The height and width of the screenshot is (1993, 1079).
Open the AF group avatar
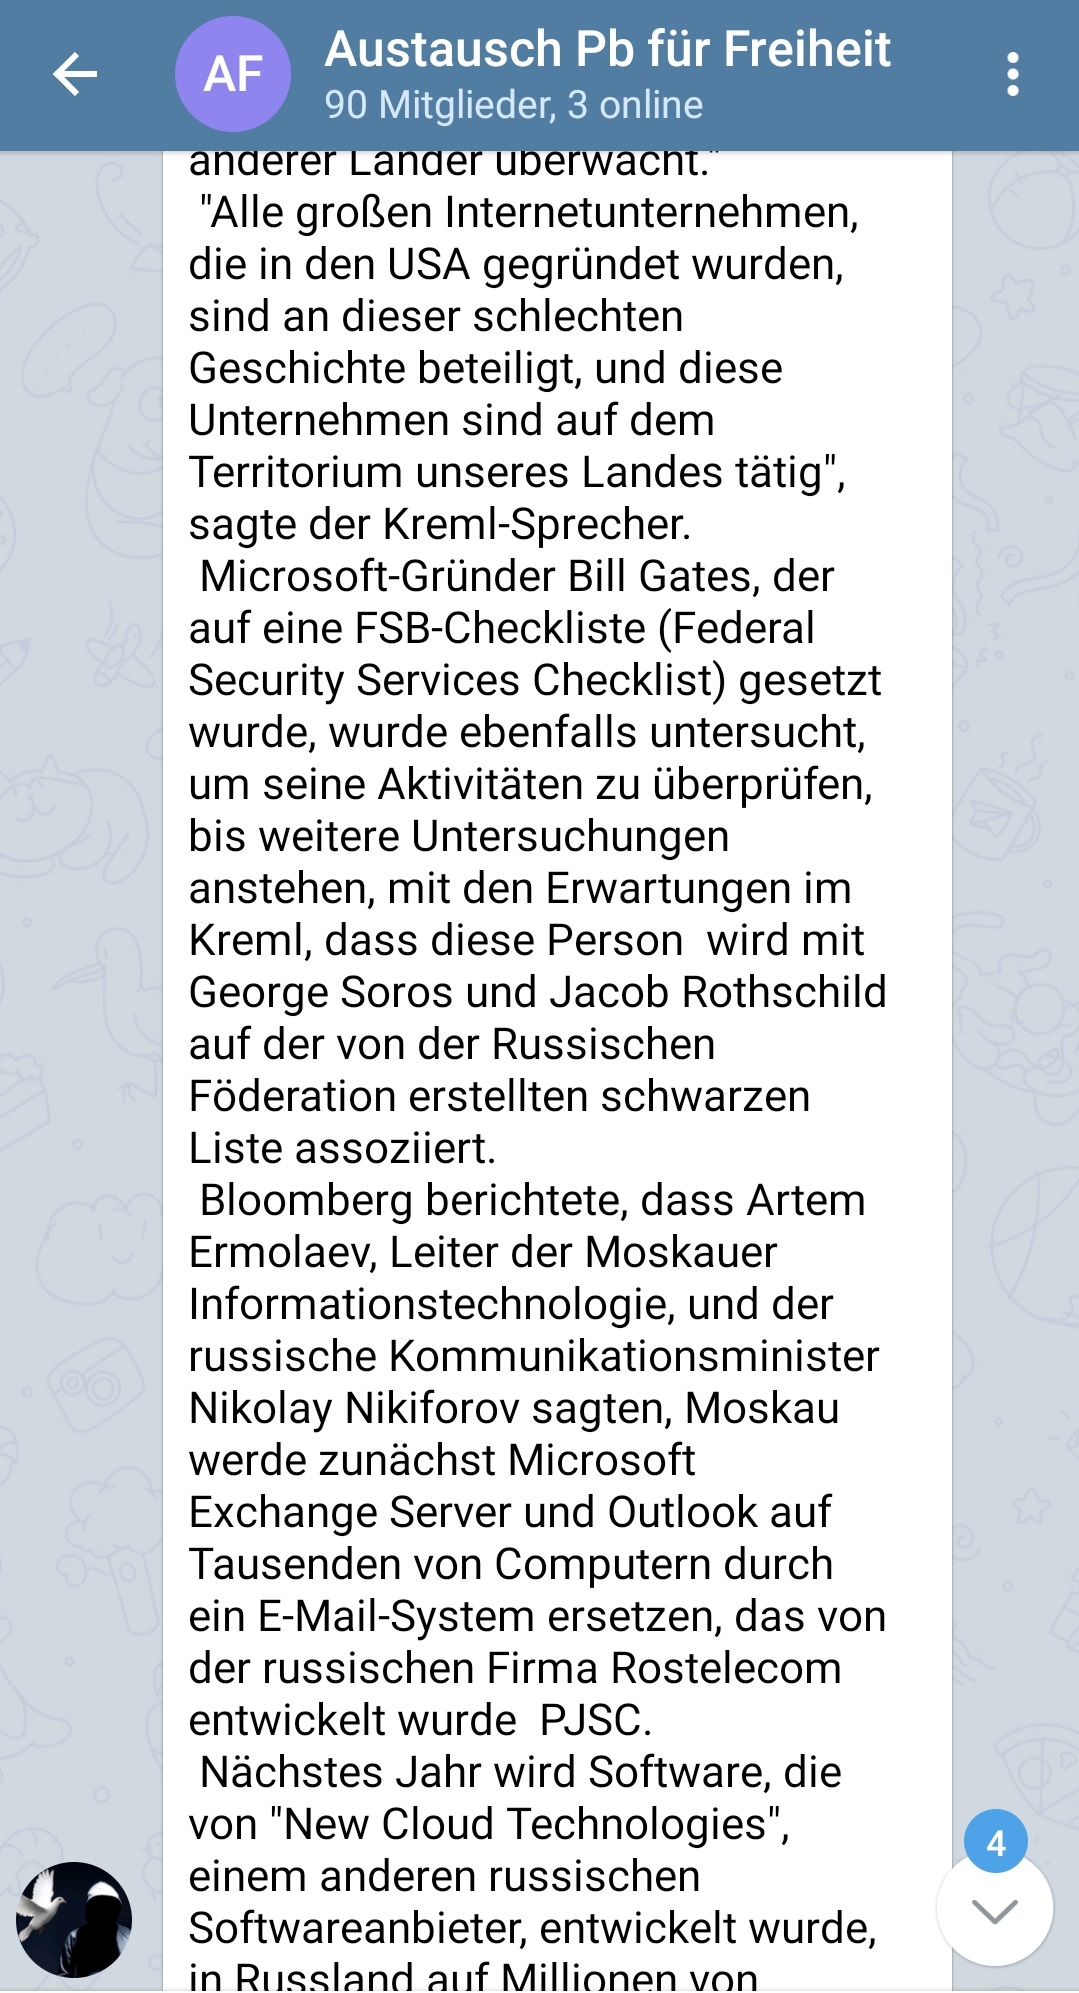(233, 74)
